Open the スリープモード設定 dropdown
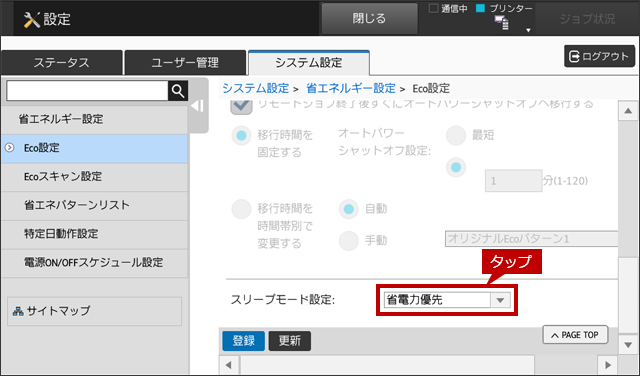This screenshot has height=376, width=640. 447,300
